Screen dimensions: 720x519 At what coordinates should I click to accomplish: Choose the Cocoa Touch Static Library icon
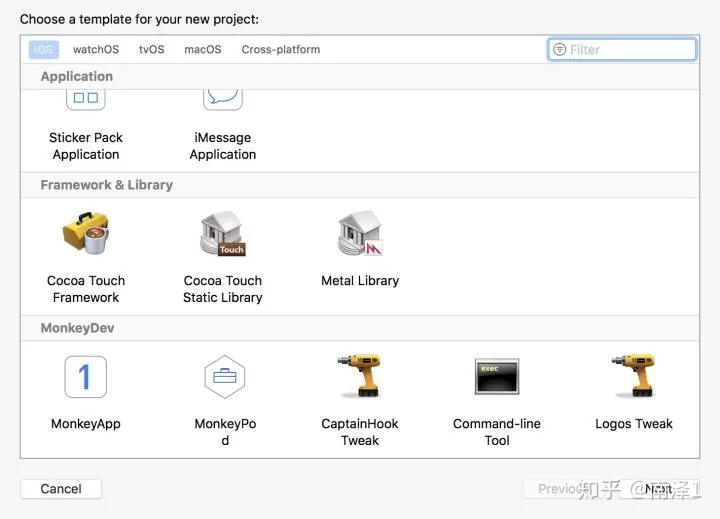coord(223,233)
